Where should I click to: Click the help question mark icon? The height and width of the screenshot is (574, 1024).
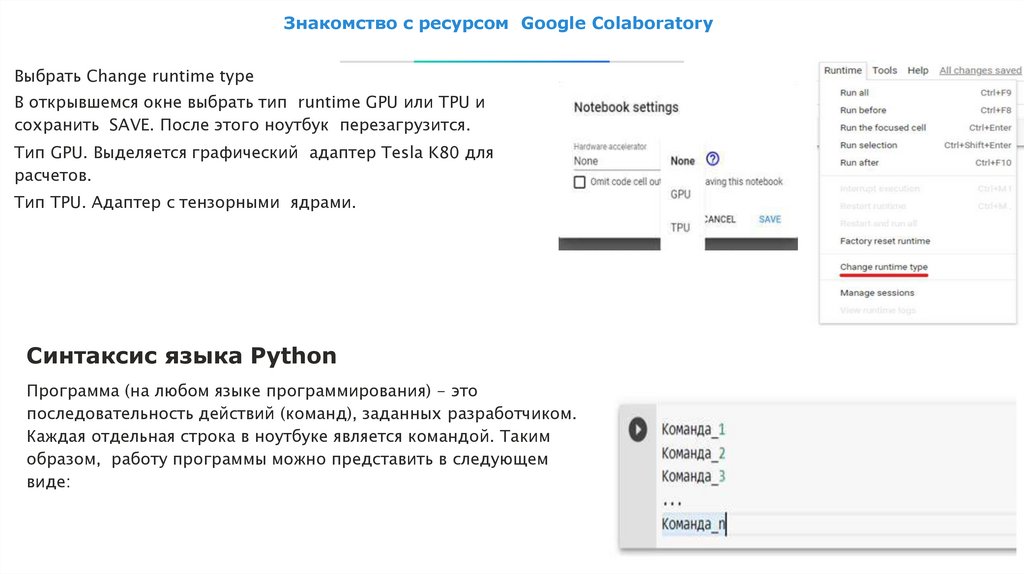click(x=712, y=159)
